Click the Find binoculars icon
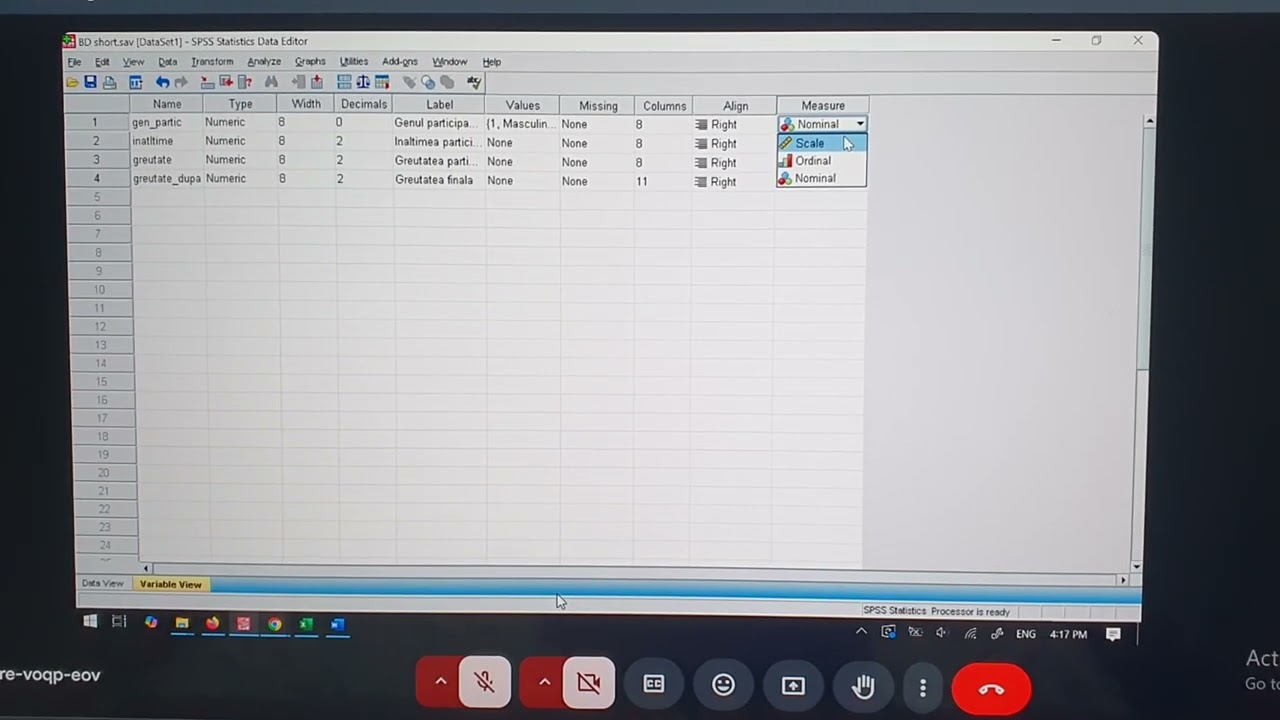Image resolution: width=1280 pixels, height=720 pixels. coord(271,83)
